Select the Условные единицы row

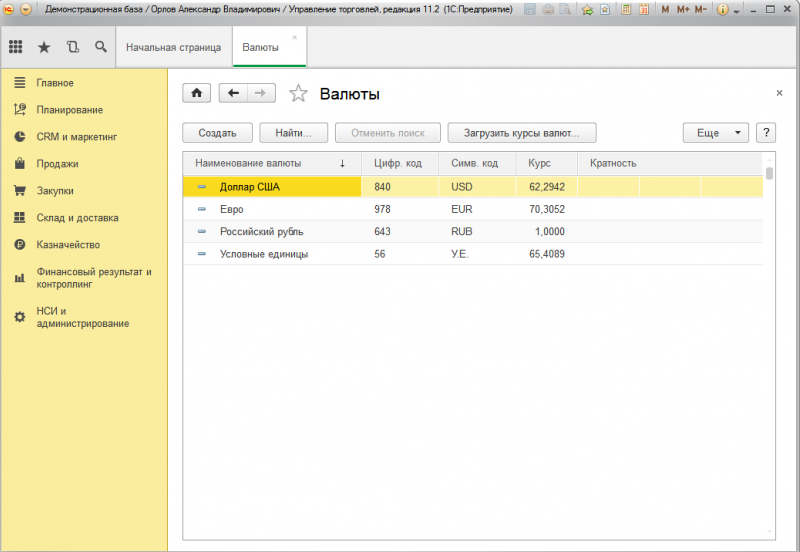473,254
